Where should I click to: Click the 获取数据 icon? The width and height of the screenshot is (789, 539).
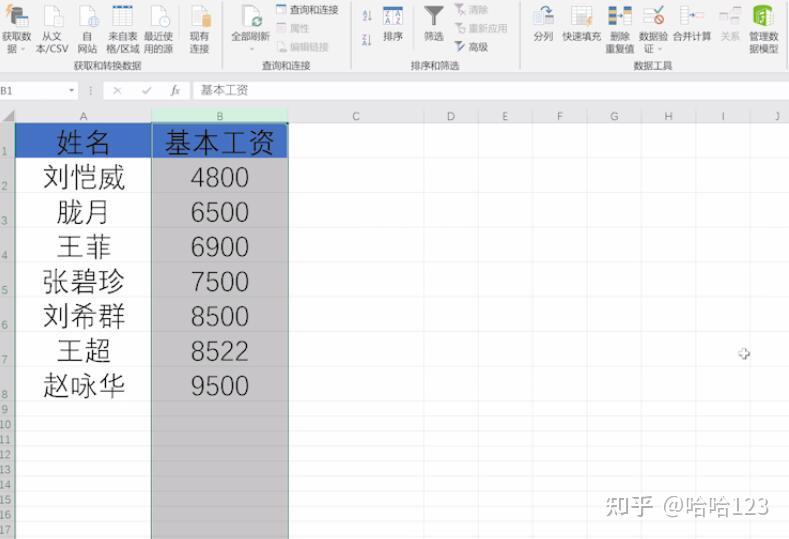(16, 17)
